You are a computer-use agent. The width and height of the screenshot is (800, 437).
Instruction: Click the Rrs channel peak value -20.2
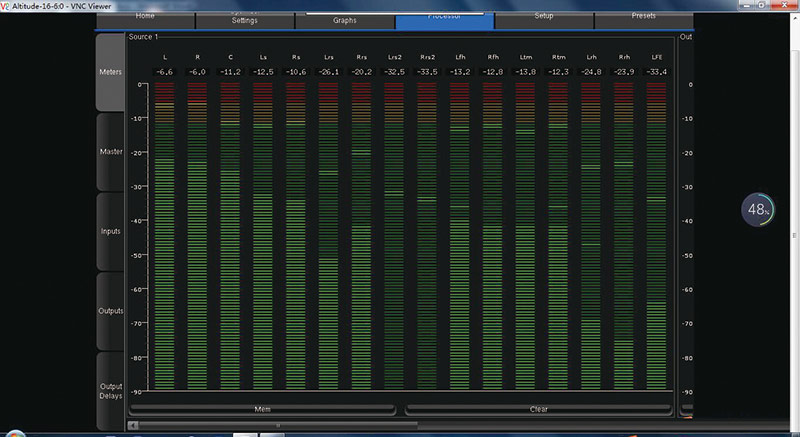click(x=362, y=72)
